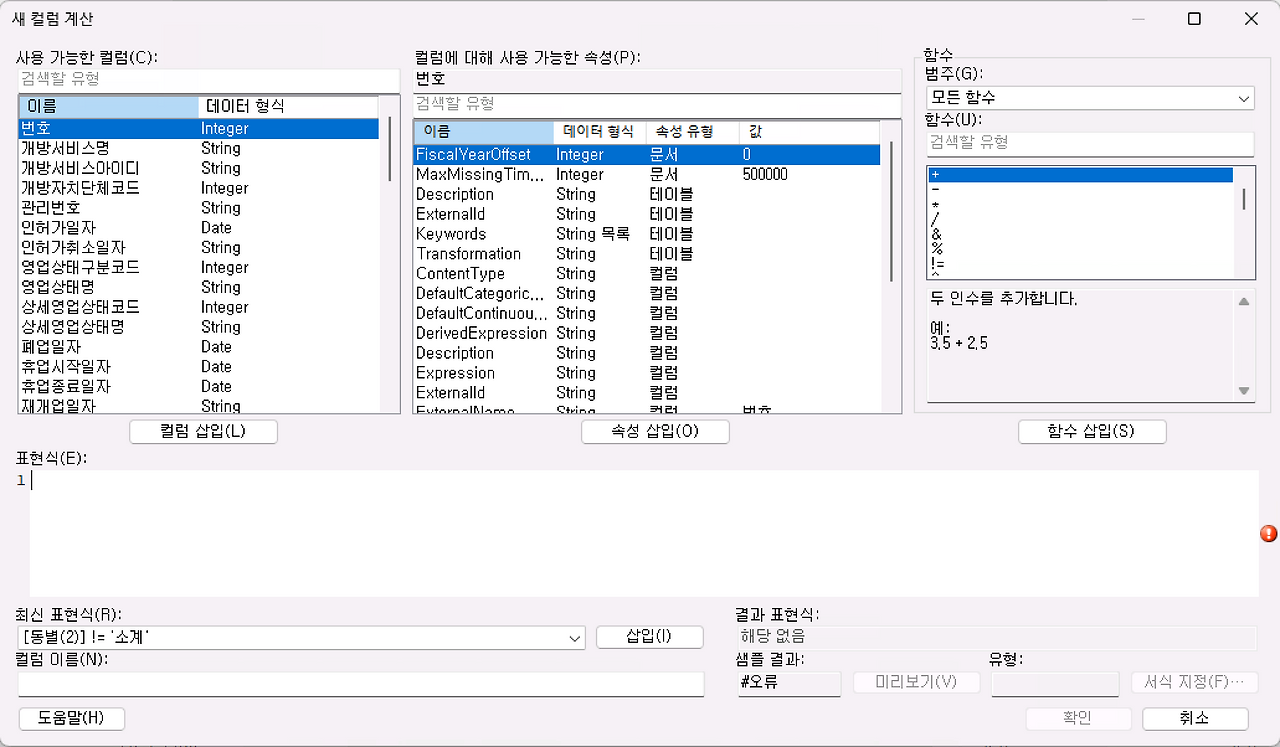Click the 컬럼 삽입(L) button

(203, 431)
